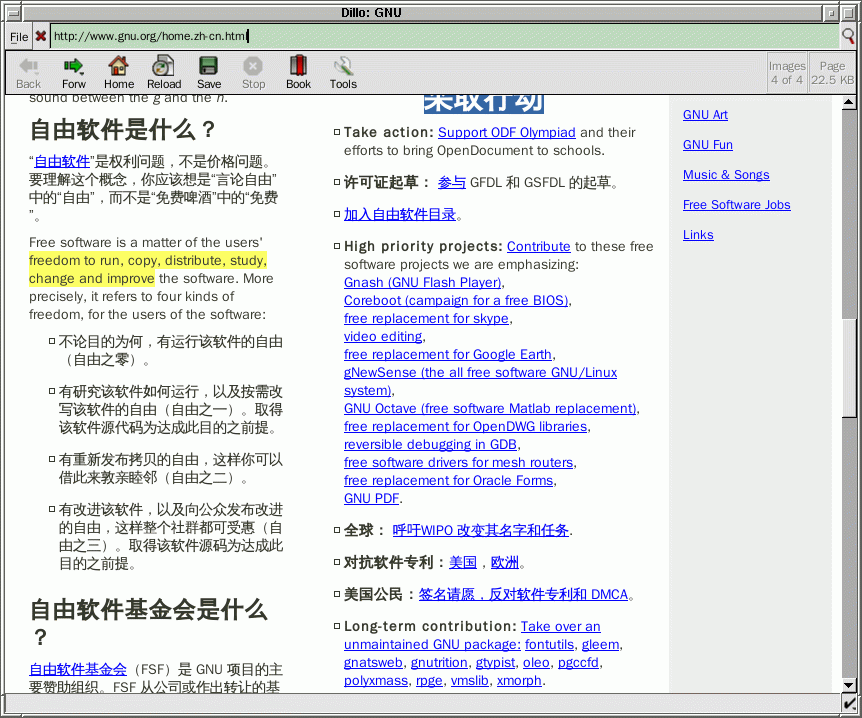
Task: Open the 加入自由软件目录 link
Action: coord(400,214)
